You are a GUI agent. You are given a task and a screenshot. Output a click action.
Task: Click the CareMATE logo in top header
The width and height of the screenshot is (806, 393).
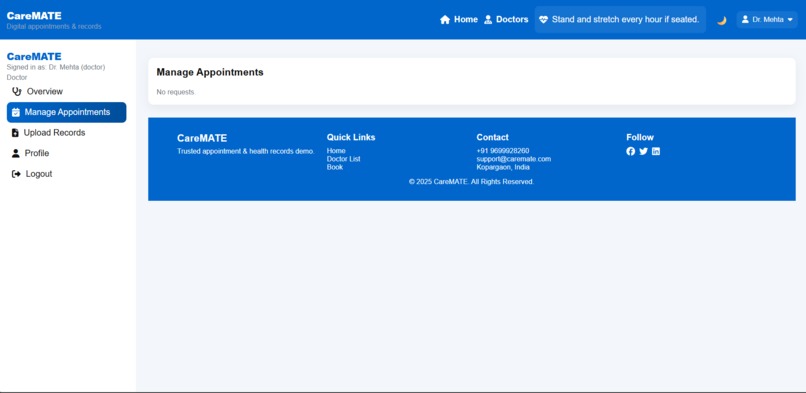click(34, 16)
